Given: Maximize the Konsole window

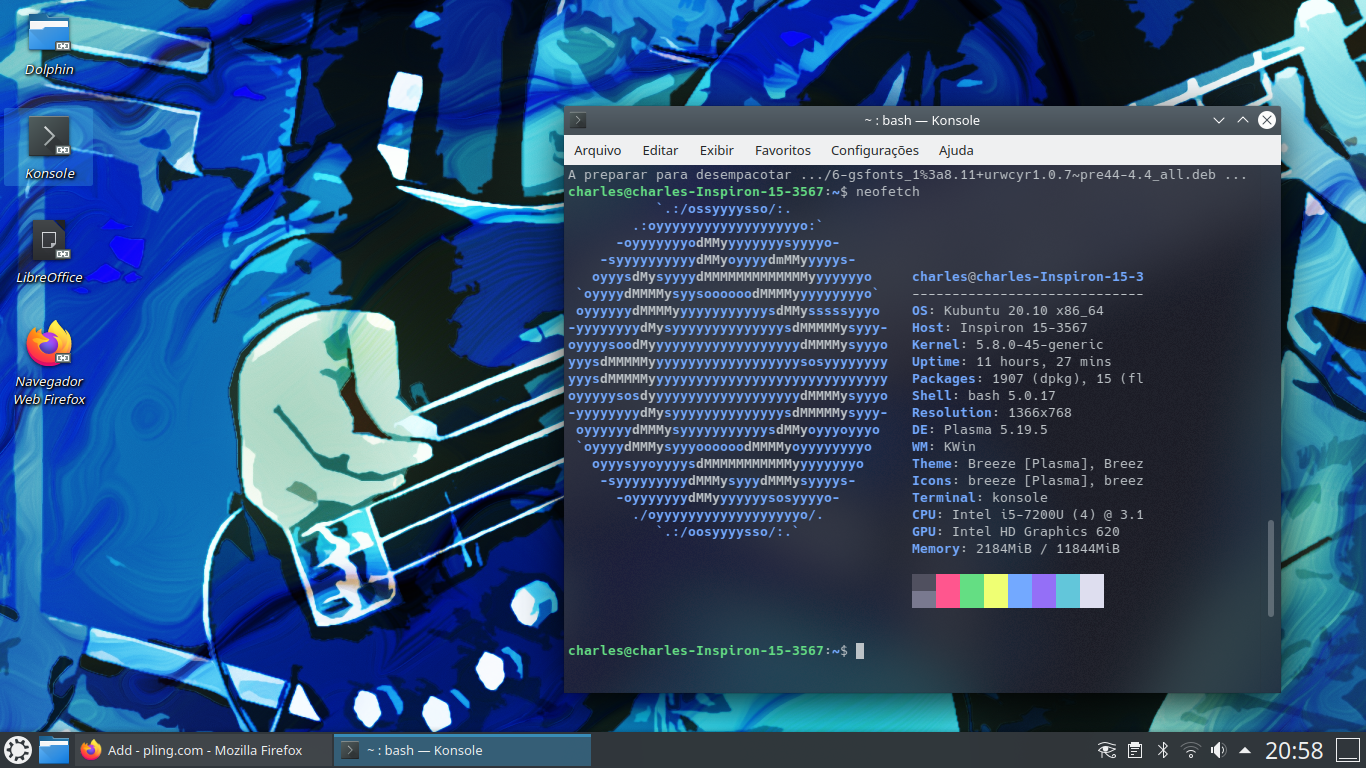Looking at the screenshot, I should coord(1243,120).
